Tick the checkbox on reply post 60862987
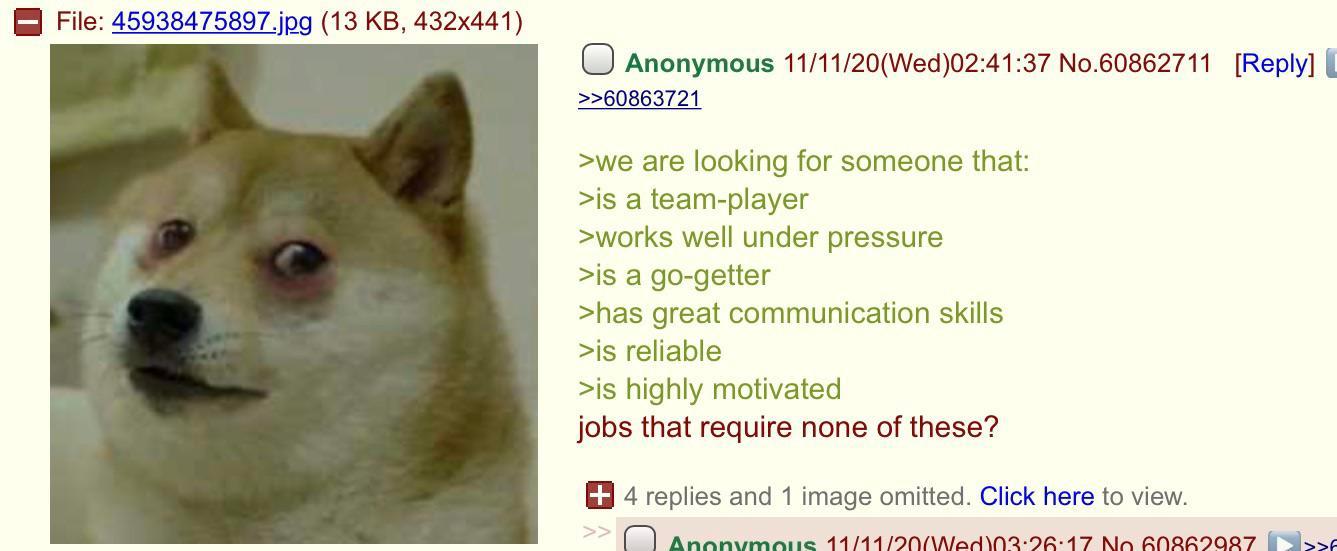1337x551 pixels. pos(640,539)
